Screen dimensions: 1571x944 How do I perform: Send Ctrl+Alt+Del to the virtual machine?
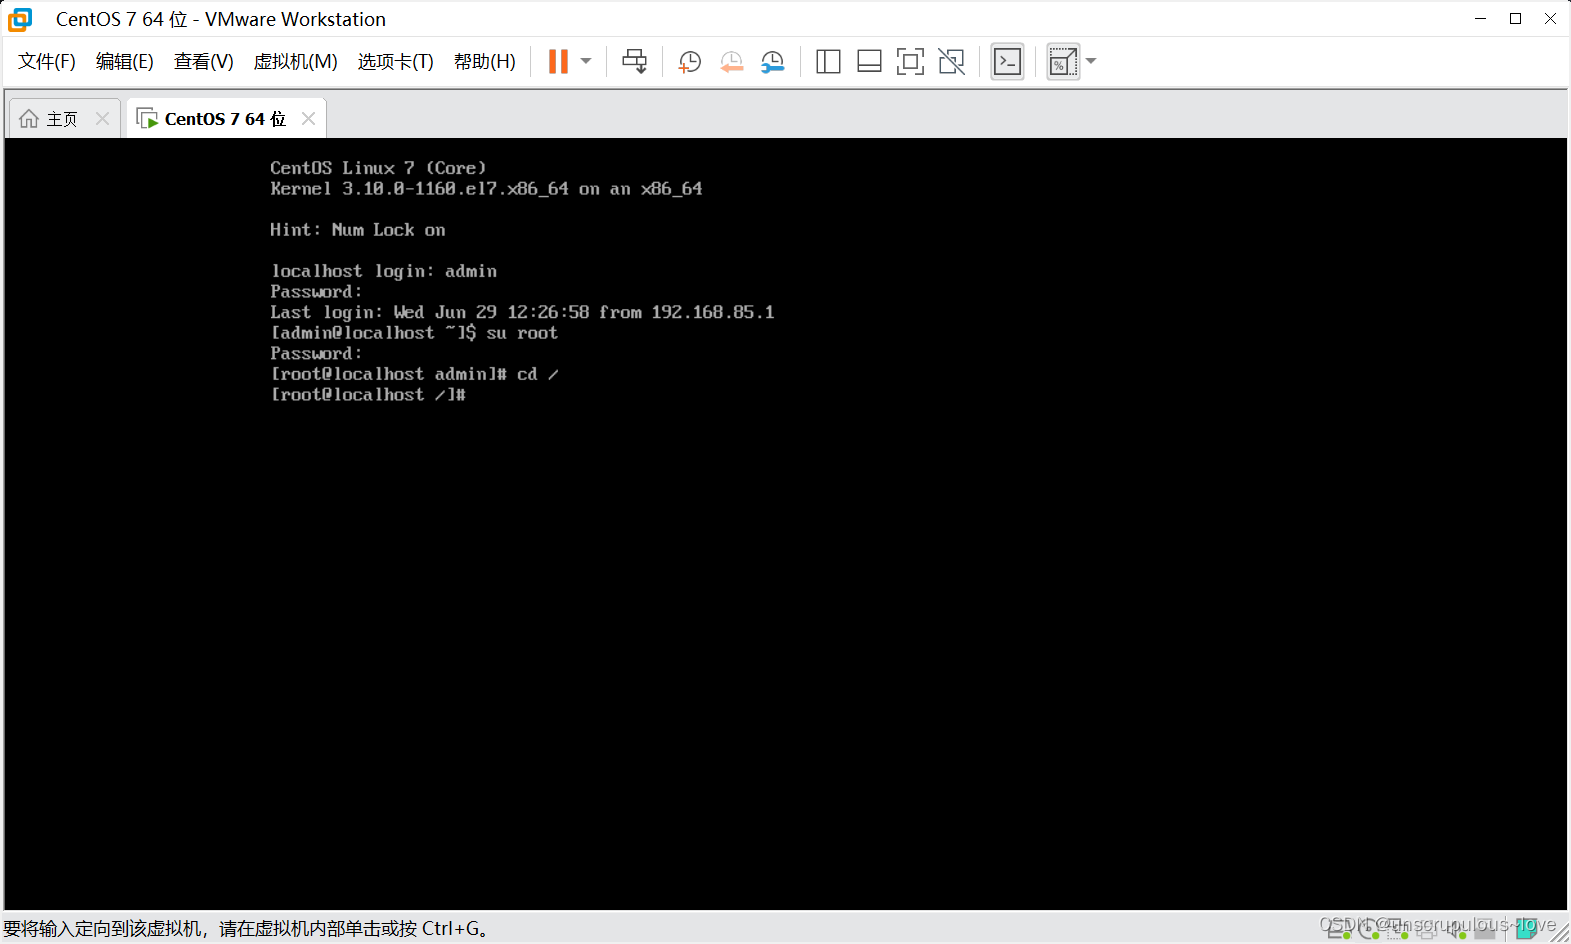tap(634, 61)
